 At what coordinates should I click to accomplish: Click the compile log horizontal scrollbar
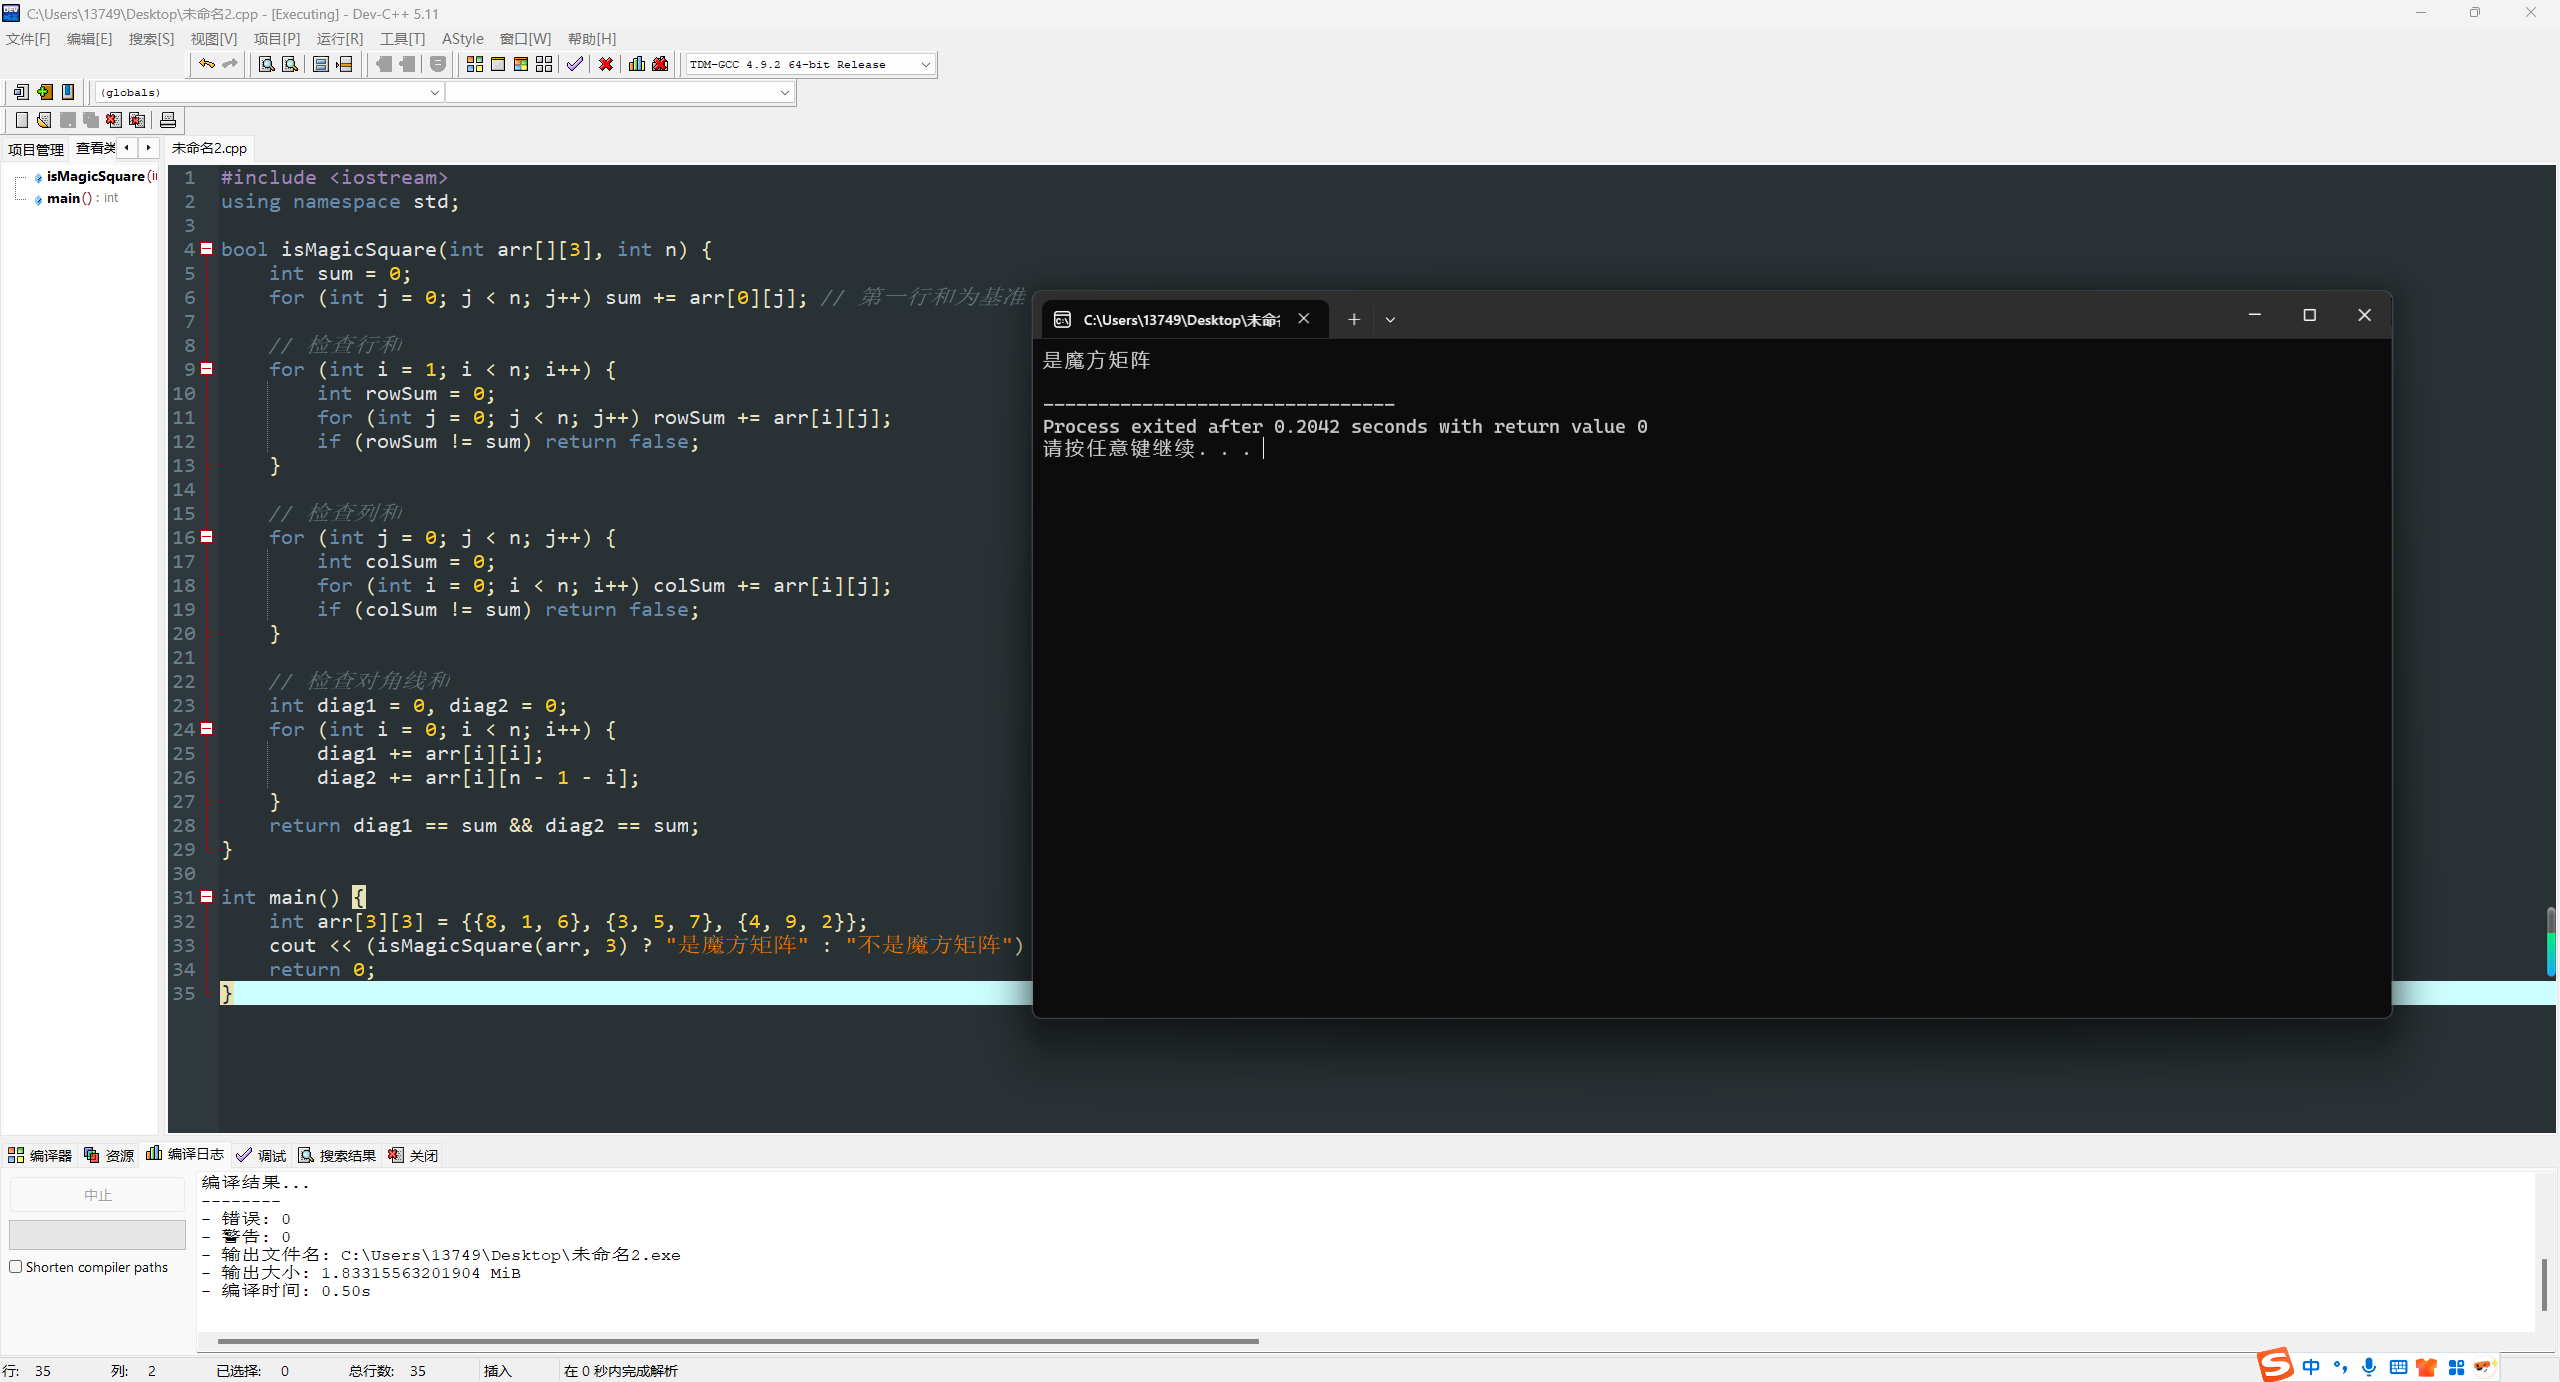coord(737,1341)
